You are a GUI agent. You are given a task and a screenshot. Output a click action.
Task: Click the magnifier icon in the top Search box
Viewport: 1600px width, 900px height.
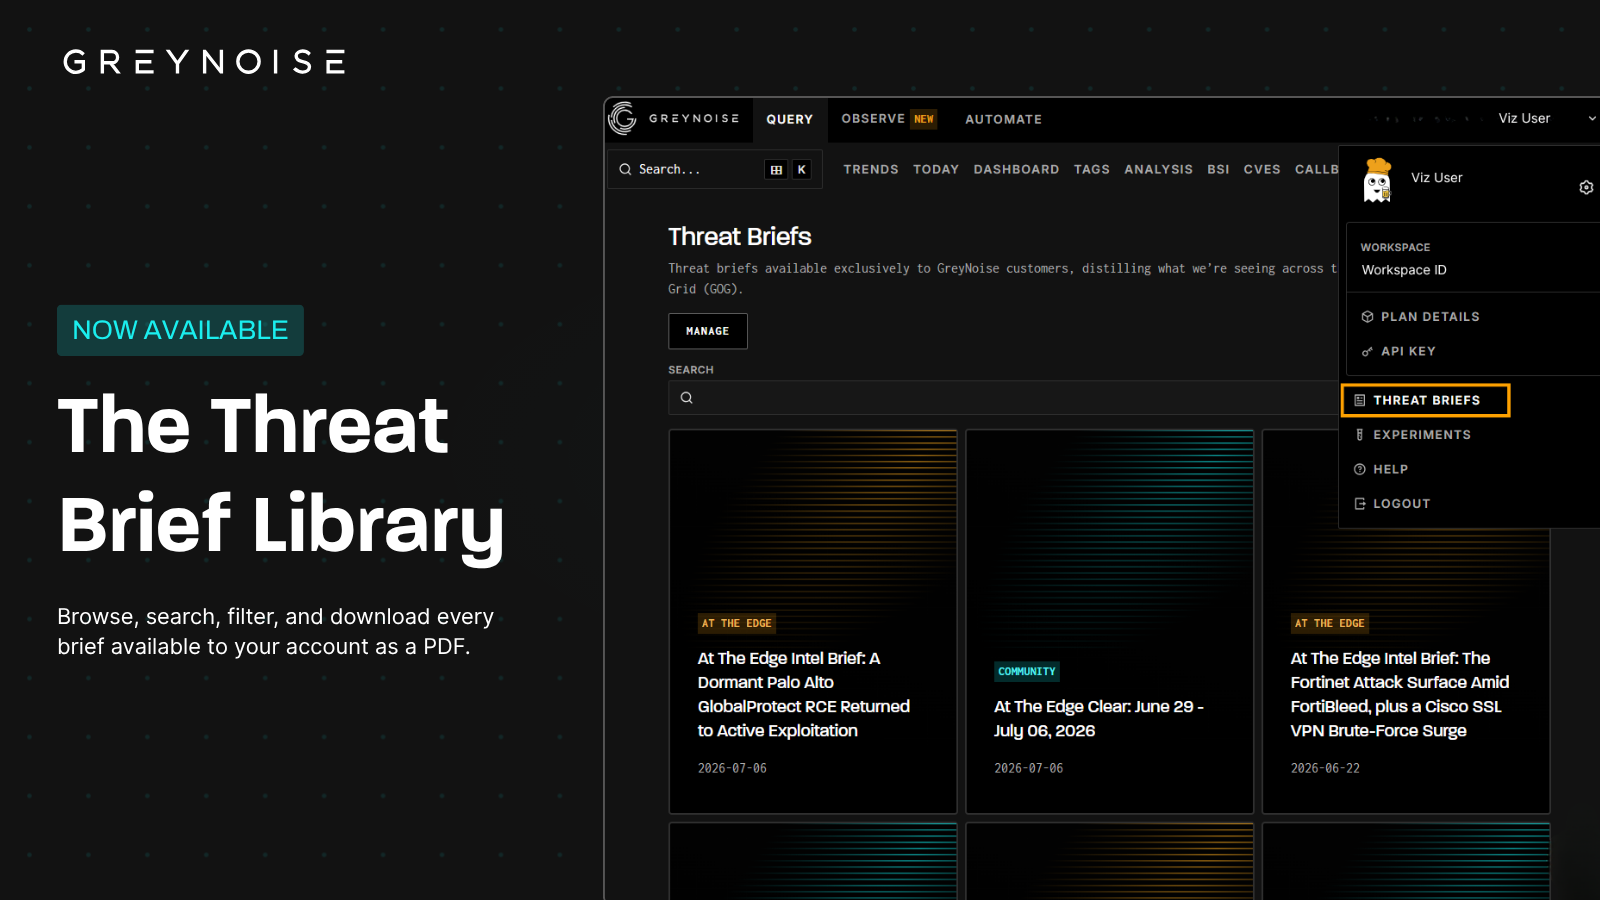tap(625, 169)
